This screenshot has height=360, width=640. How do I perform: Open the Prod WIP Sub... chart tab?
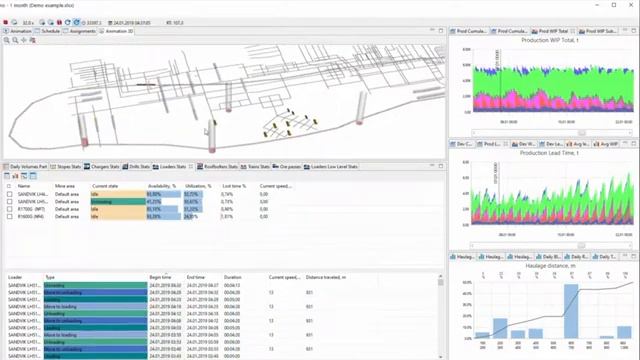pyautogui.click(x=598, y=31)
